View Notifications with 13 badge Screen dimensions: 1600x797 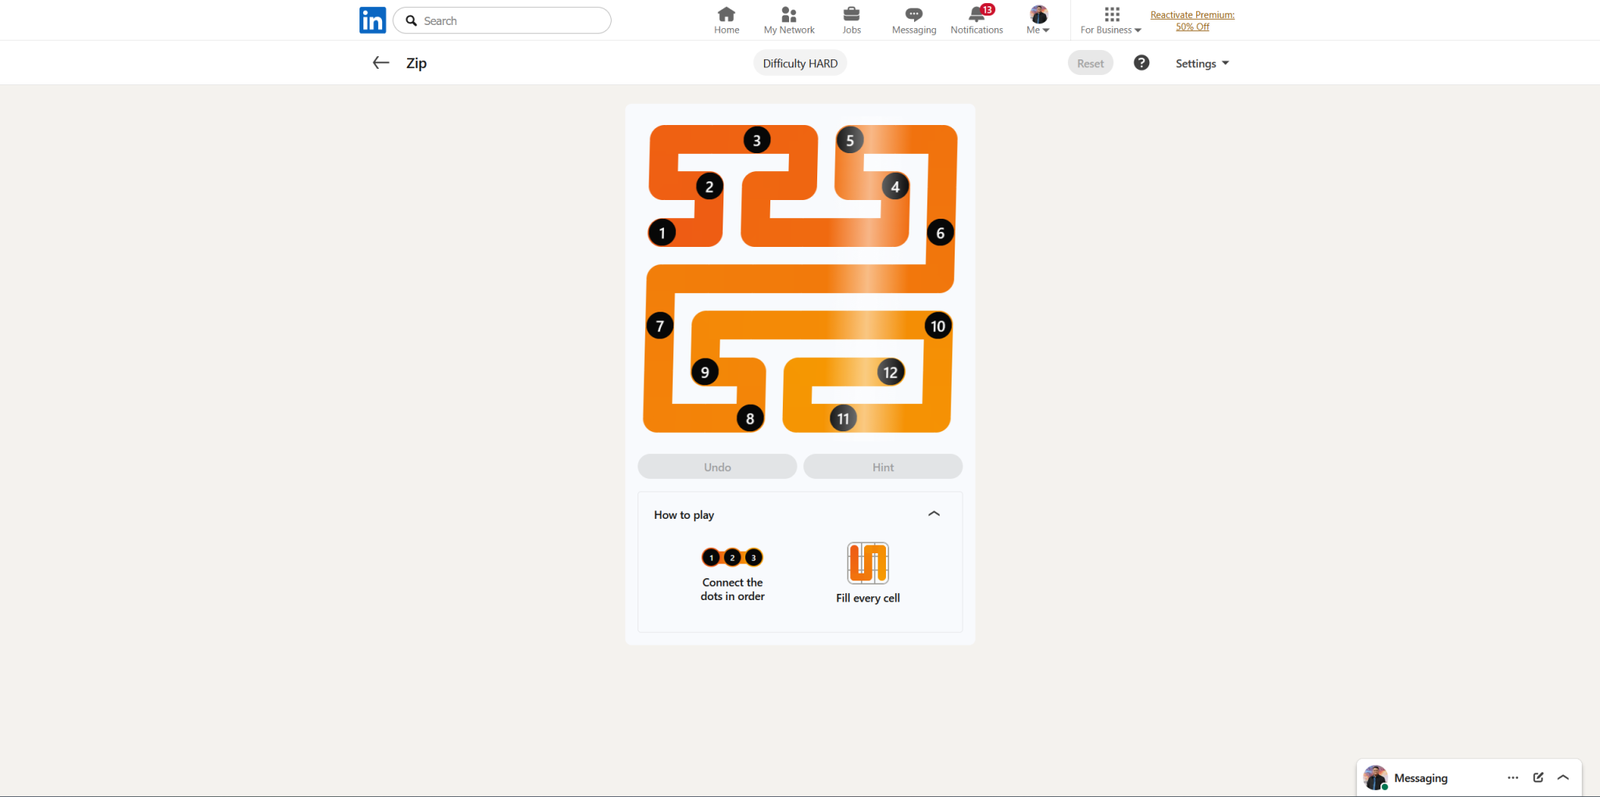[x=976, y=20]
